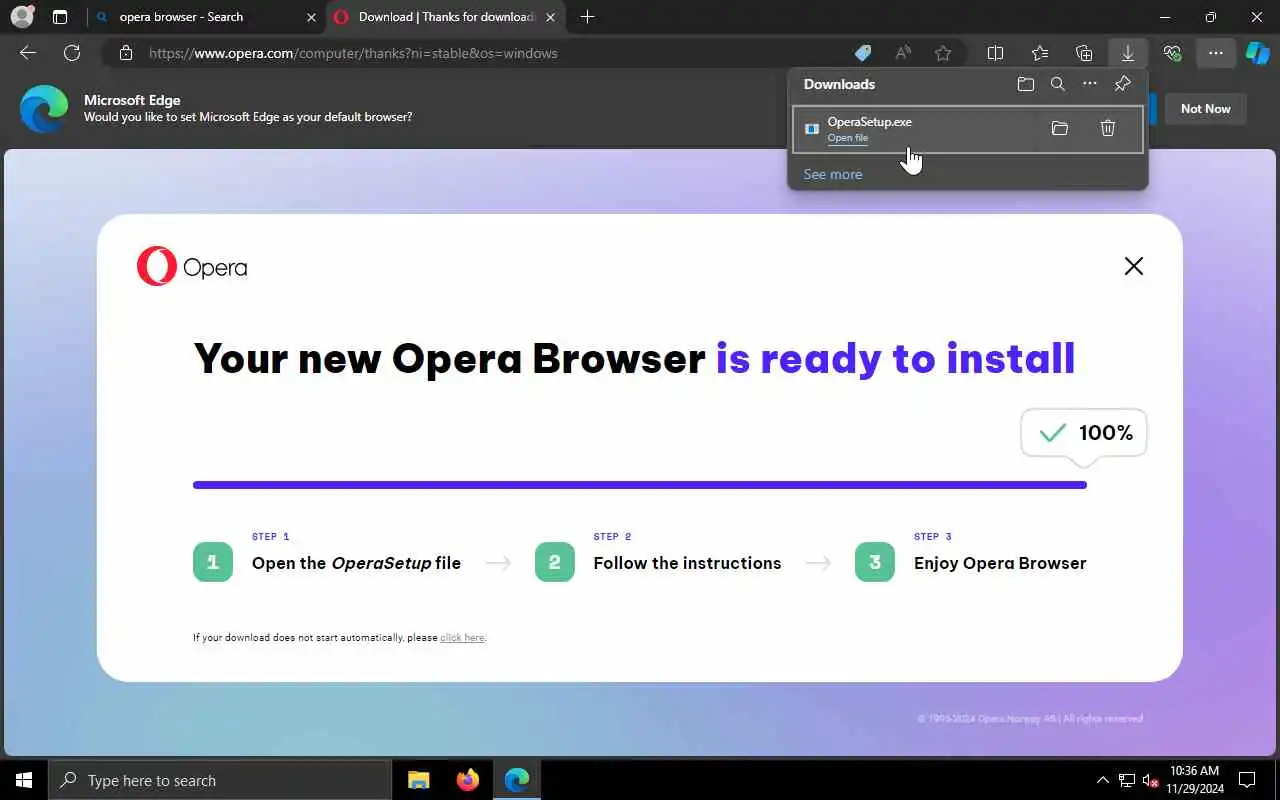Dismiss default browser prompt with Not Now
The image size is (1280, 800).
[1205, 109]
